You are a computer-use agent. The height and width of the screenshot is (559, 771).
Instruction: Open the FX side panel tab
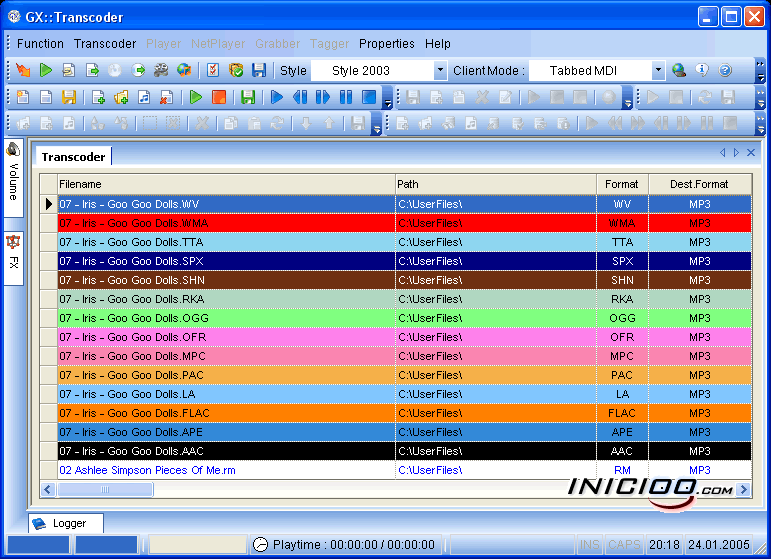click(13, 258)
